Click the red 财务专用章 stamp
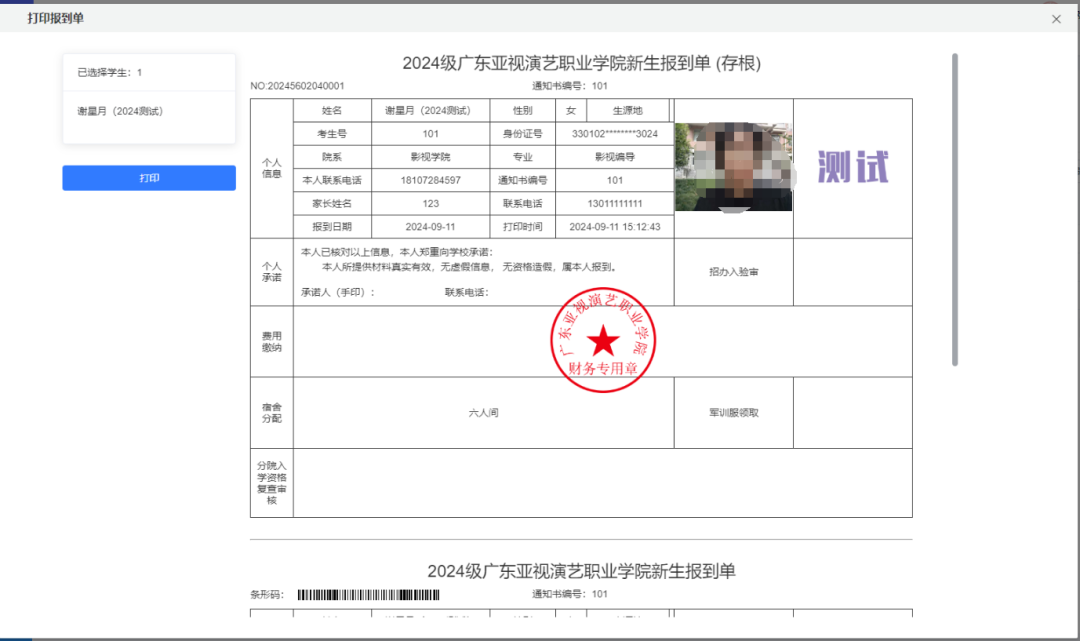Screen dimensions: 1080x641 602,341
